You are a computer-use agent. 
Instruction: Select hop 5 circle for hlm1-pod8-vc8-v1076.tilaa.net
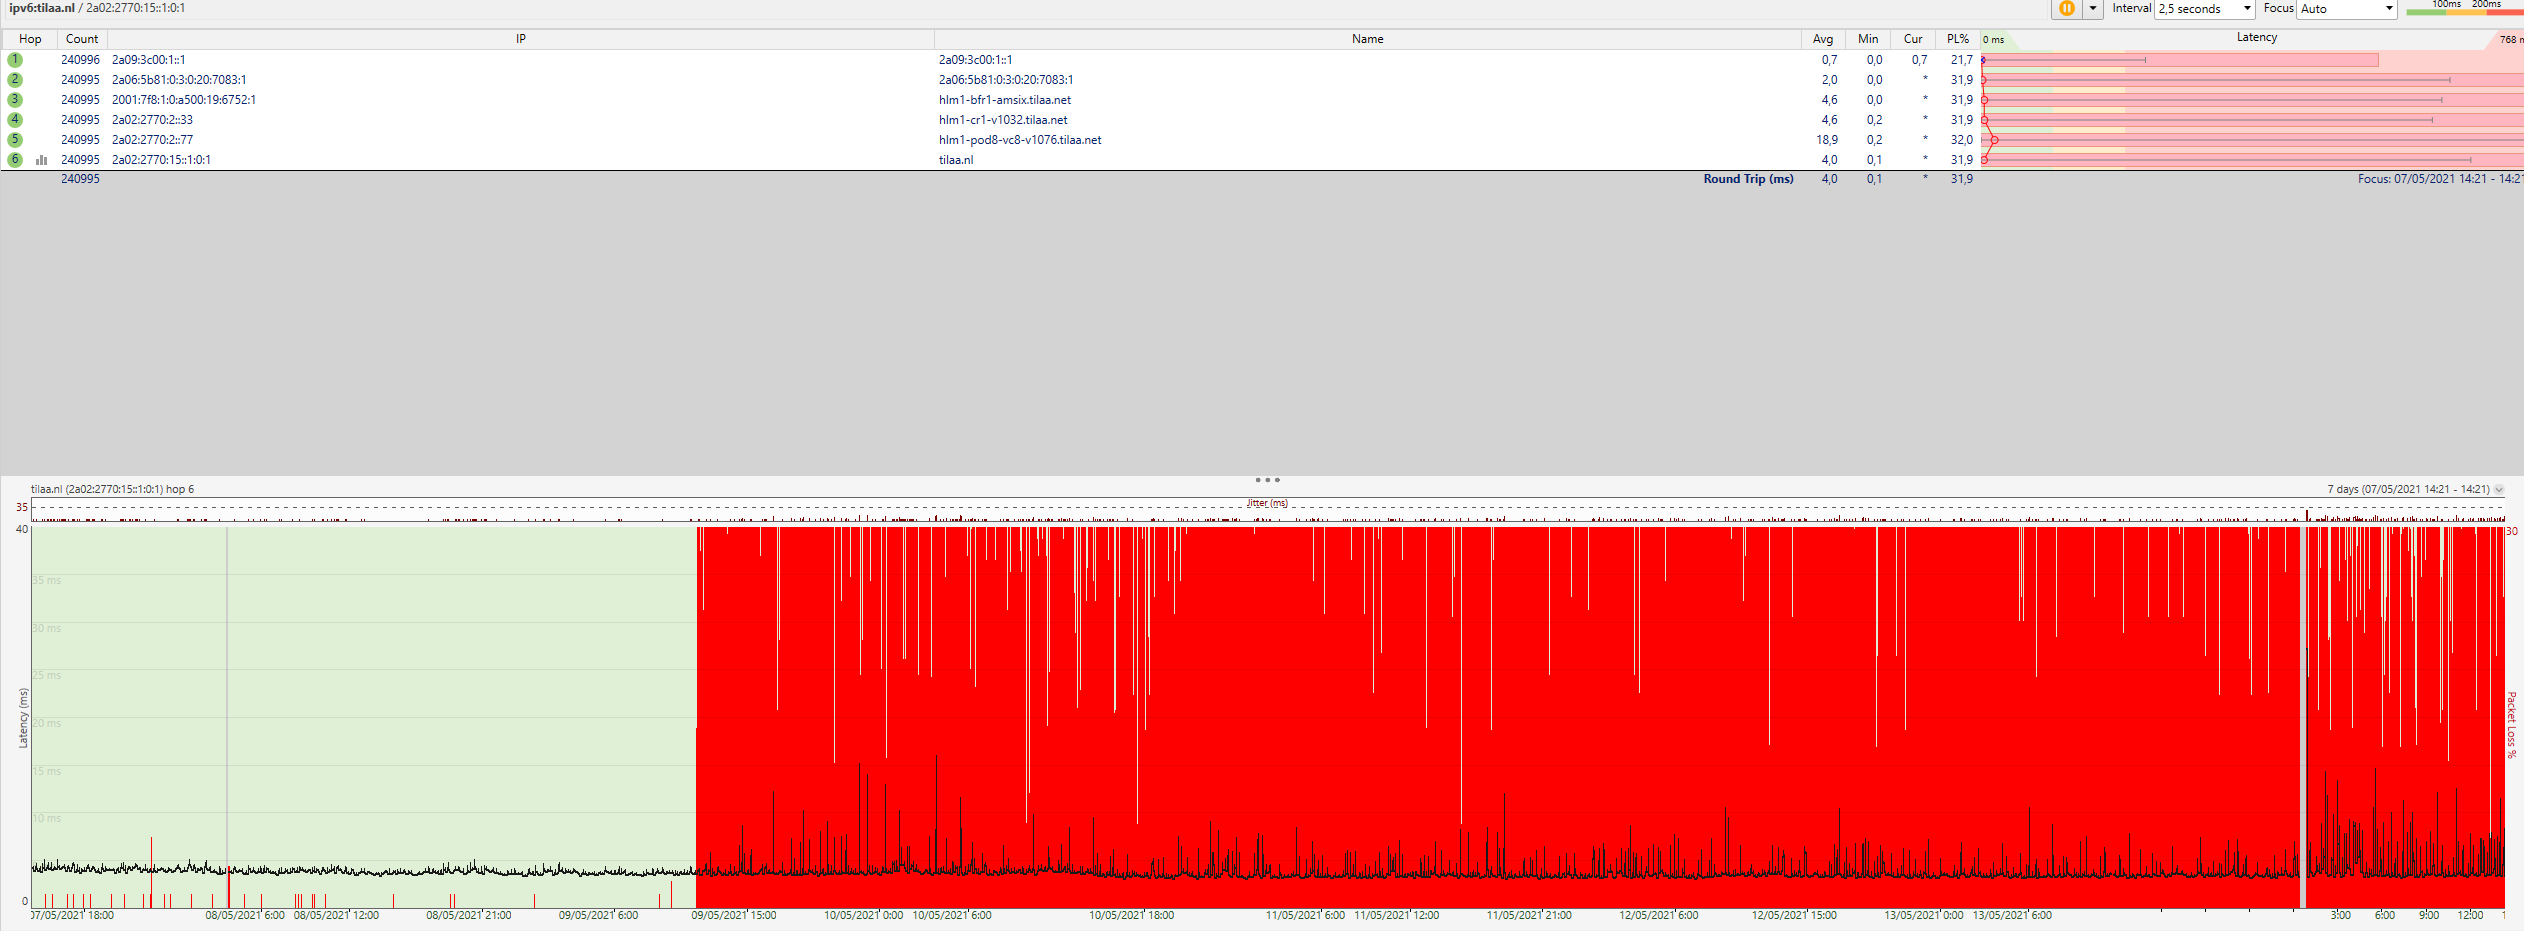pos(14,139)
